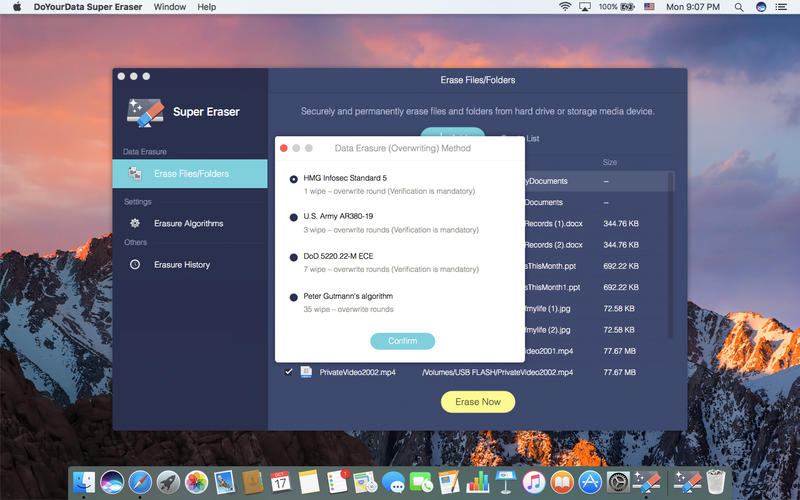Select Peter Gutmann's algorithm radio button

click(x=293, y=297)
